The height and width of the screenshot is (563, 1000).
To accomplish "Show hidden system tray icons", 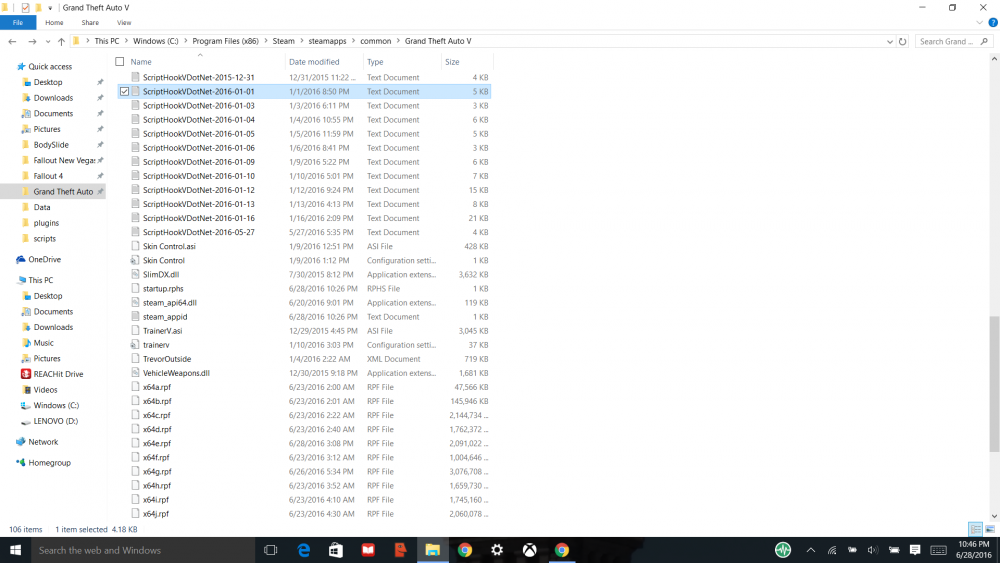I will (811, 550).
